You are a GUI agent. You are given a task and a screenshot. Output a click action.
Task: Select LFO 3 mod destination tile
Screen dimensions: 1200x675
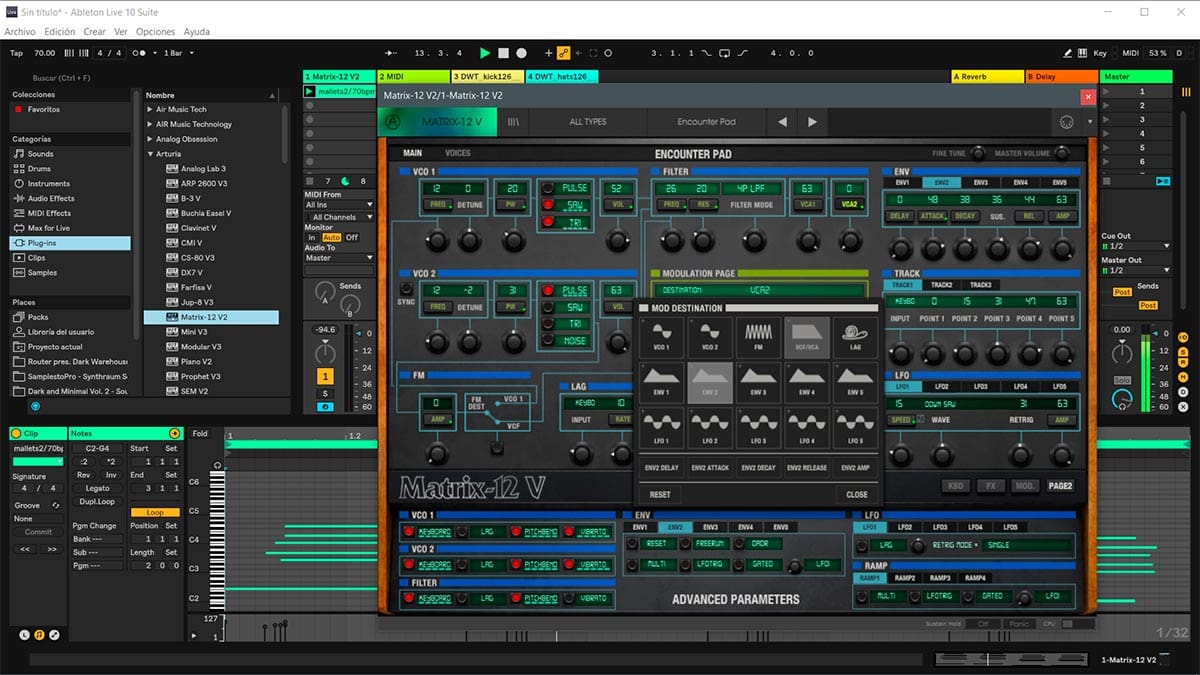coord(758,427)
